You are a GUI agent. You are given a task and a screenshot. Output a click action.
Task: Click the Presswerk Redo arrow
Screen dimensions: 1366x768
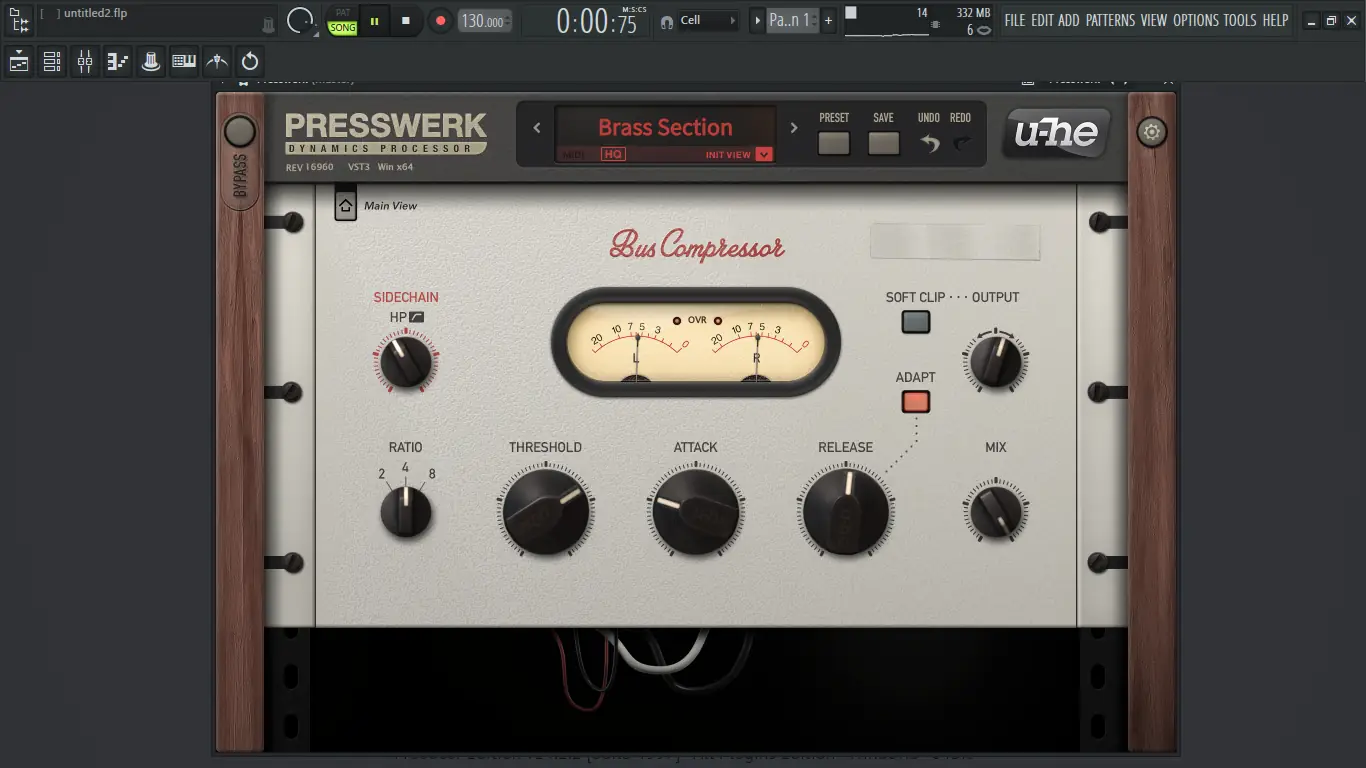click(x=961, y=144)
